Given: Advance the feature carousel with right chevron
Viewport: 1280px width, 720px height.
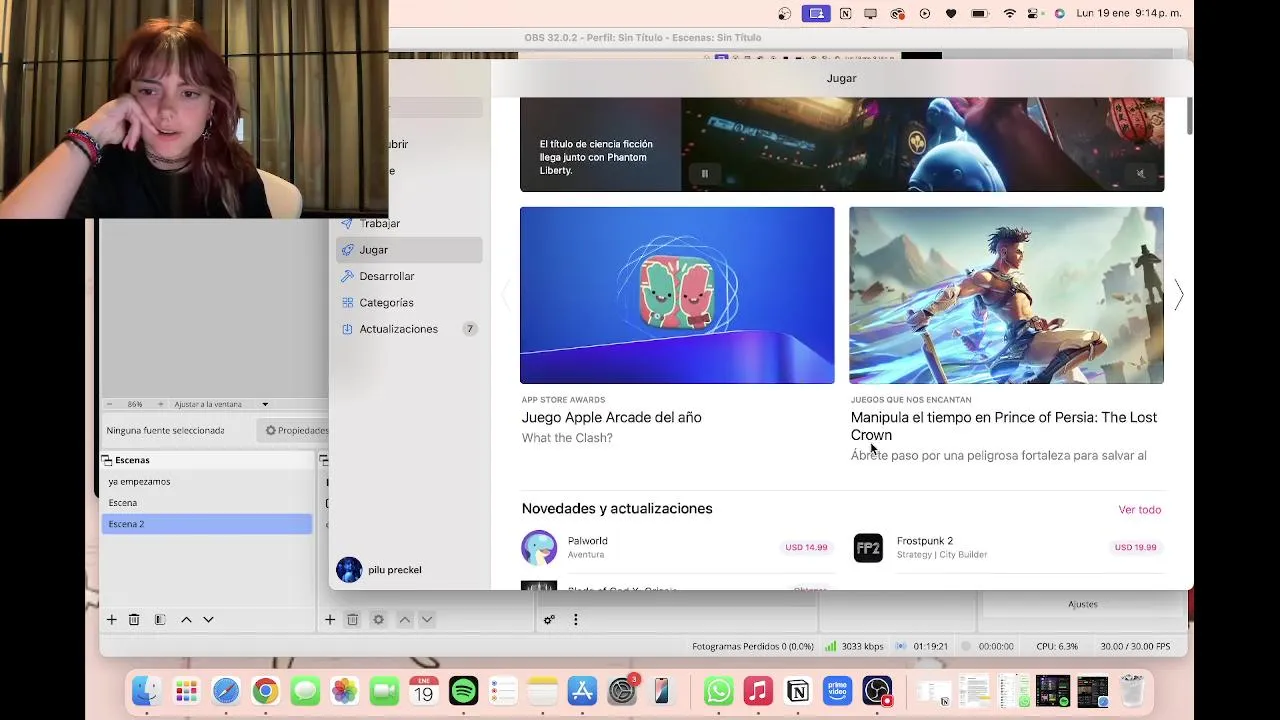Looking at the screenshot, I should click(1178, 295).
